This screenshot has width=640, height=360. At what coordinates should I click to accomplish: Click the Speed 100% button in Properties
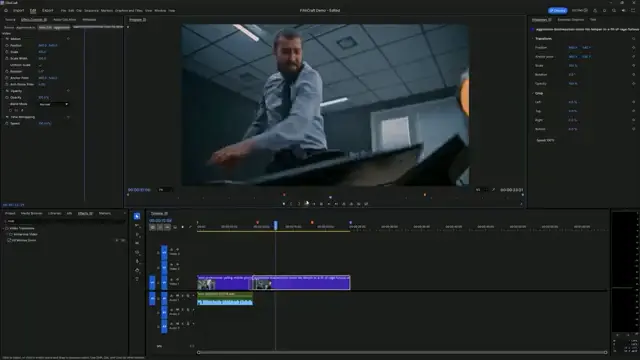pos(545,140)
